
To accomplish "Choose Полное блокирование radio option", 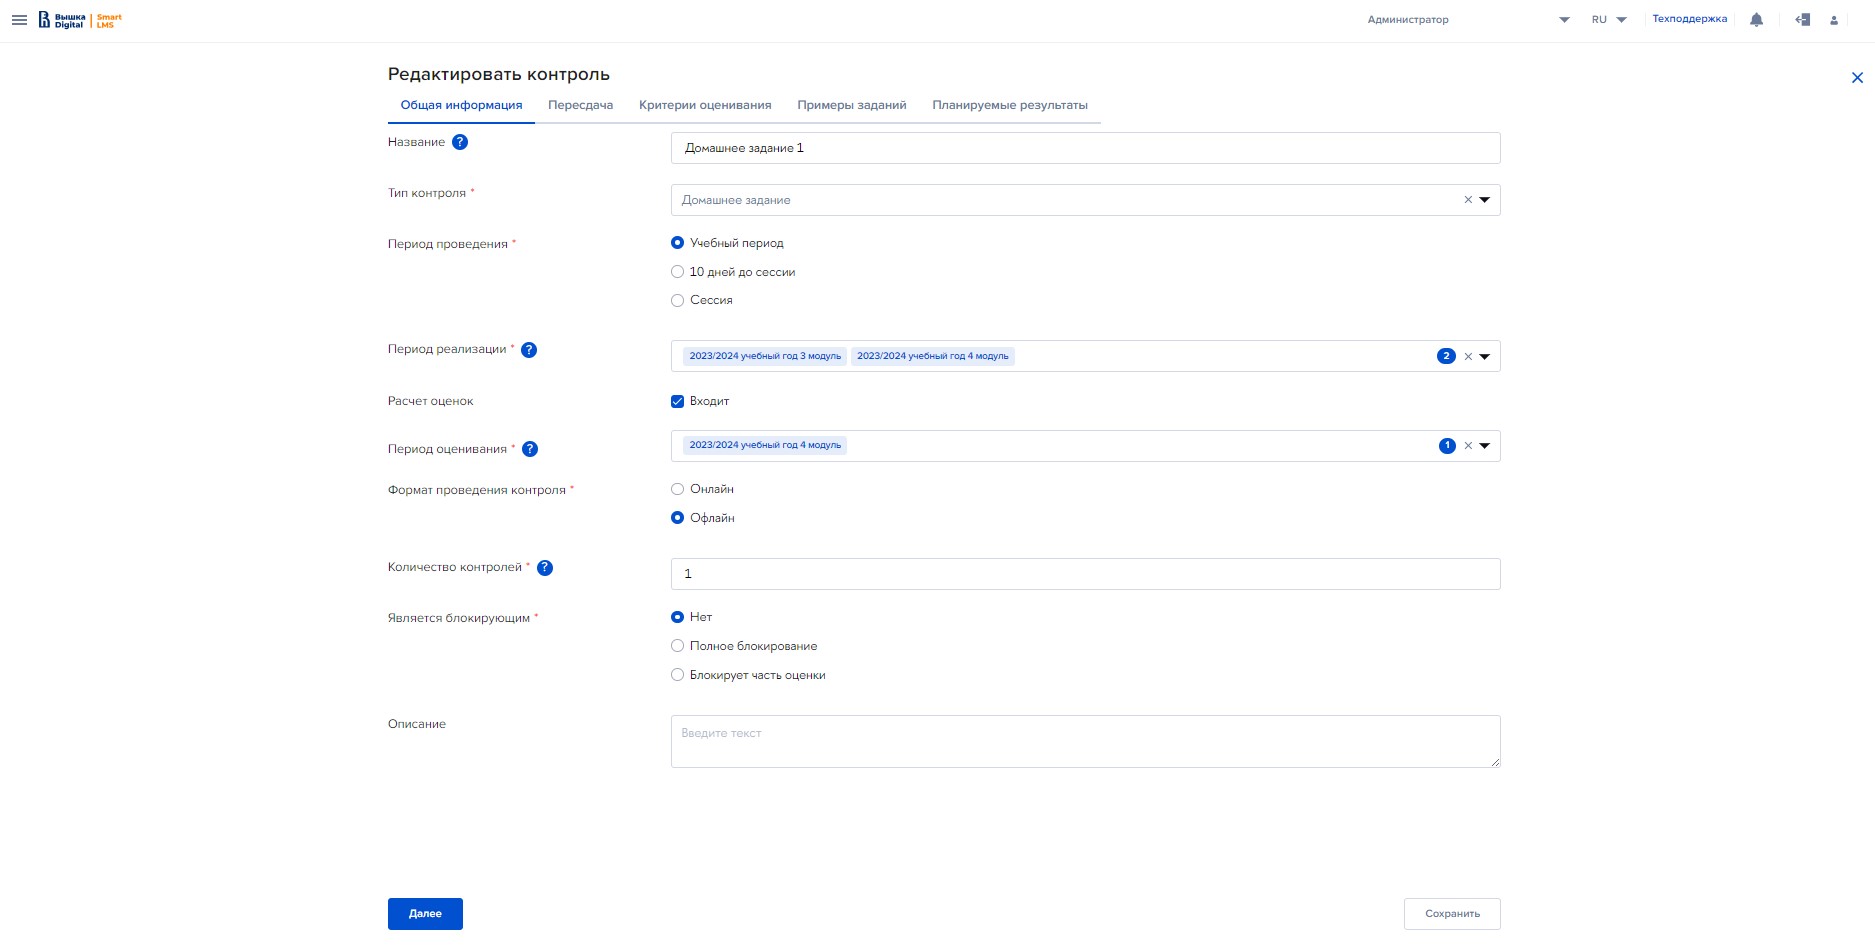I will pos(678,646).
